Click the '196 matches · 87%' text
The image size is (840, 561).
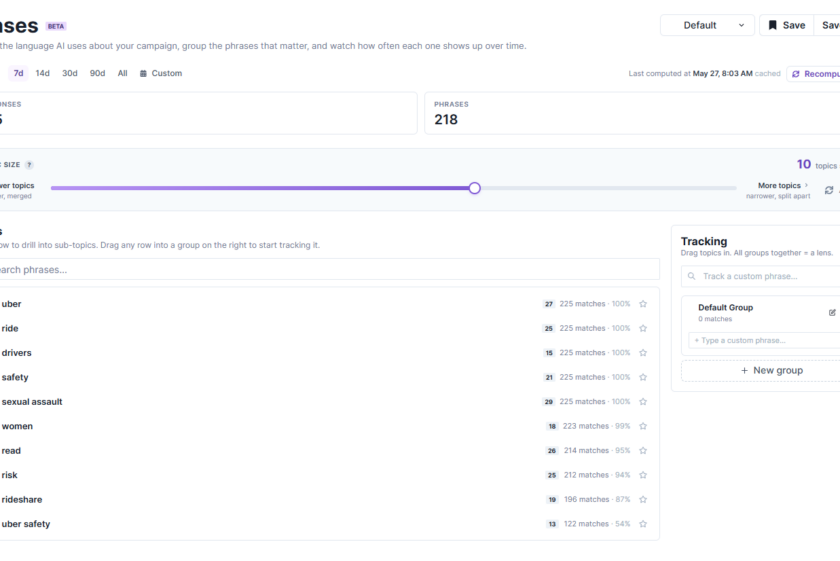[x=597, y=499]
